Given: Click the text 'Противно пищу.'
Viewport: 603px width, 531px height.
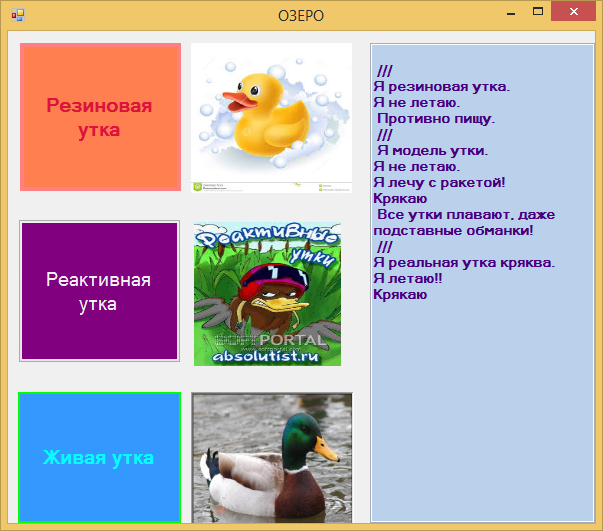Looking at the screenshot, I should (436, 119).
